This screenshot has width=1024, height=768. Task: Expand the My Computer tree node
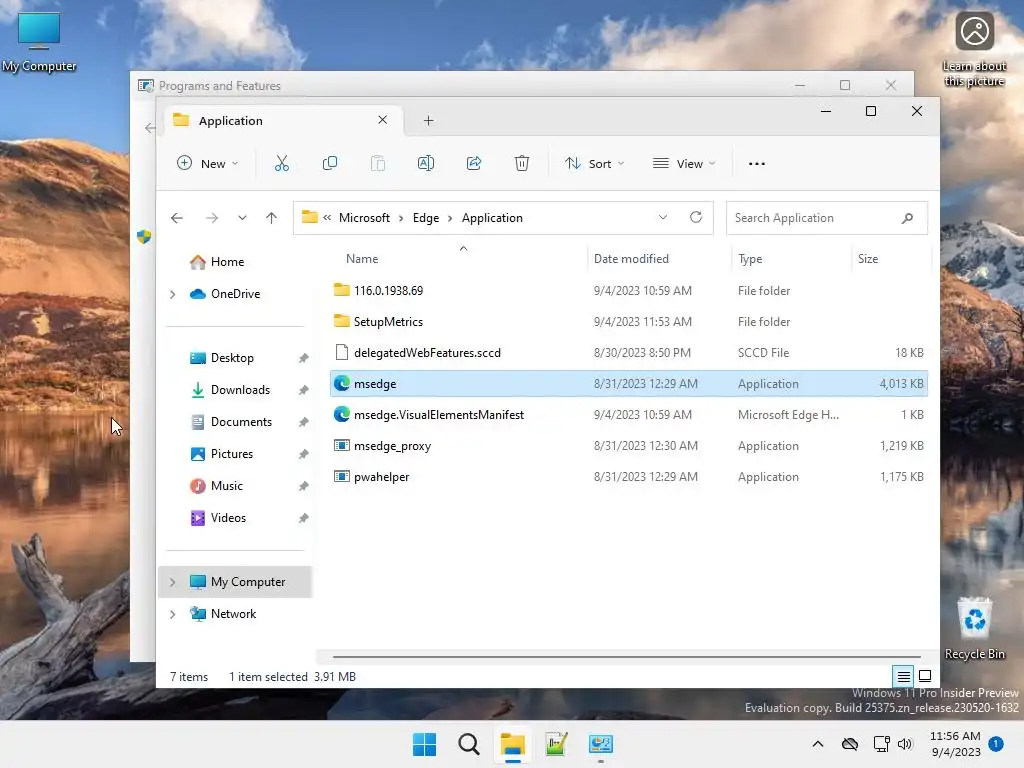pos(172,582)
